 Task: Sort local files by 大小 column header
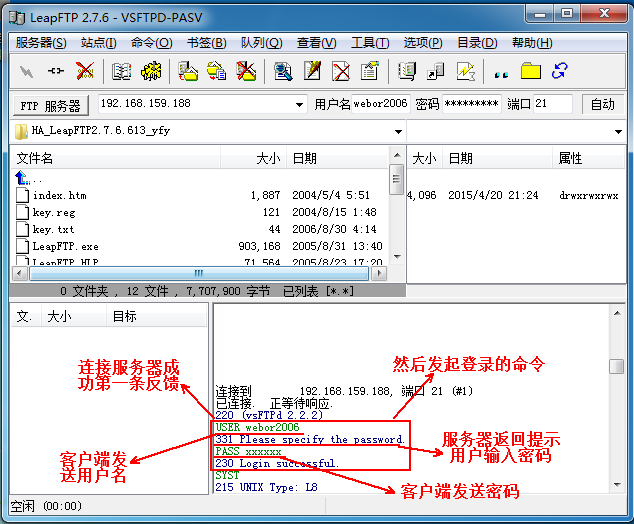coord(253,158)
